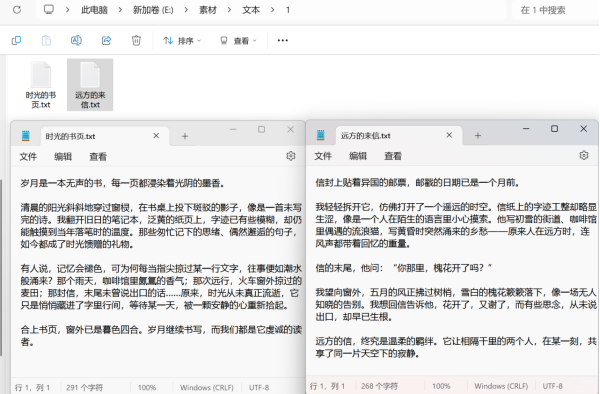Expand the chevron after 文本 in breadcrumb

272,10
